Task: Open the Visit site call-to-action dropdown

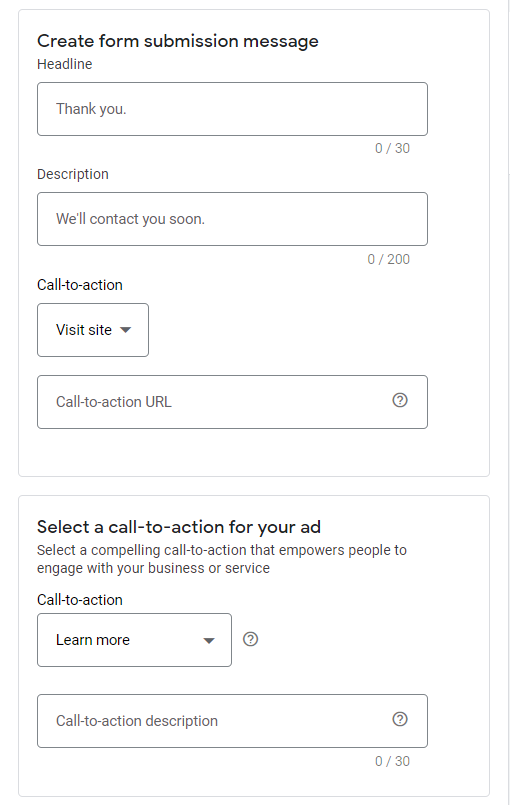Action: (x=93, y=330)
